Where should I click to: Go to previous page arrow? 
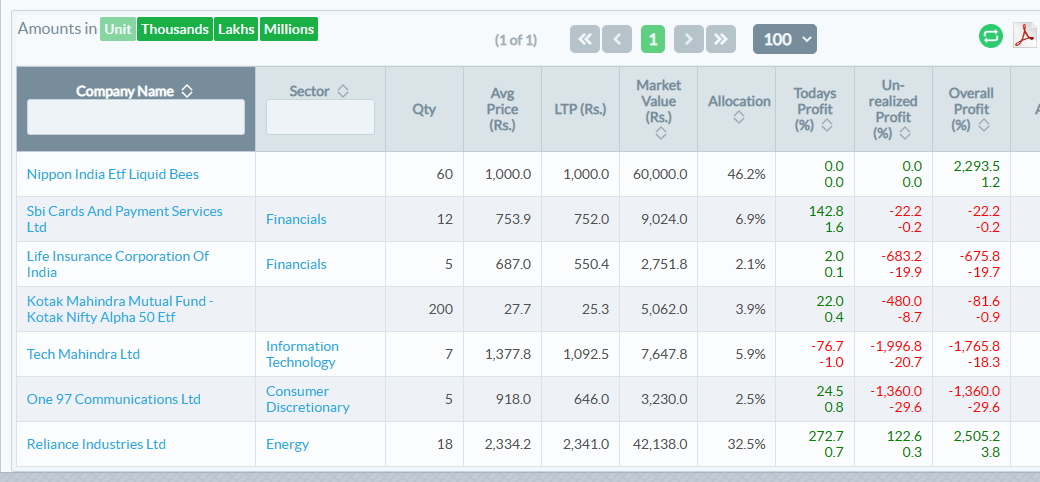[617, 39]
